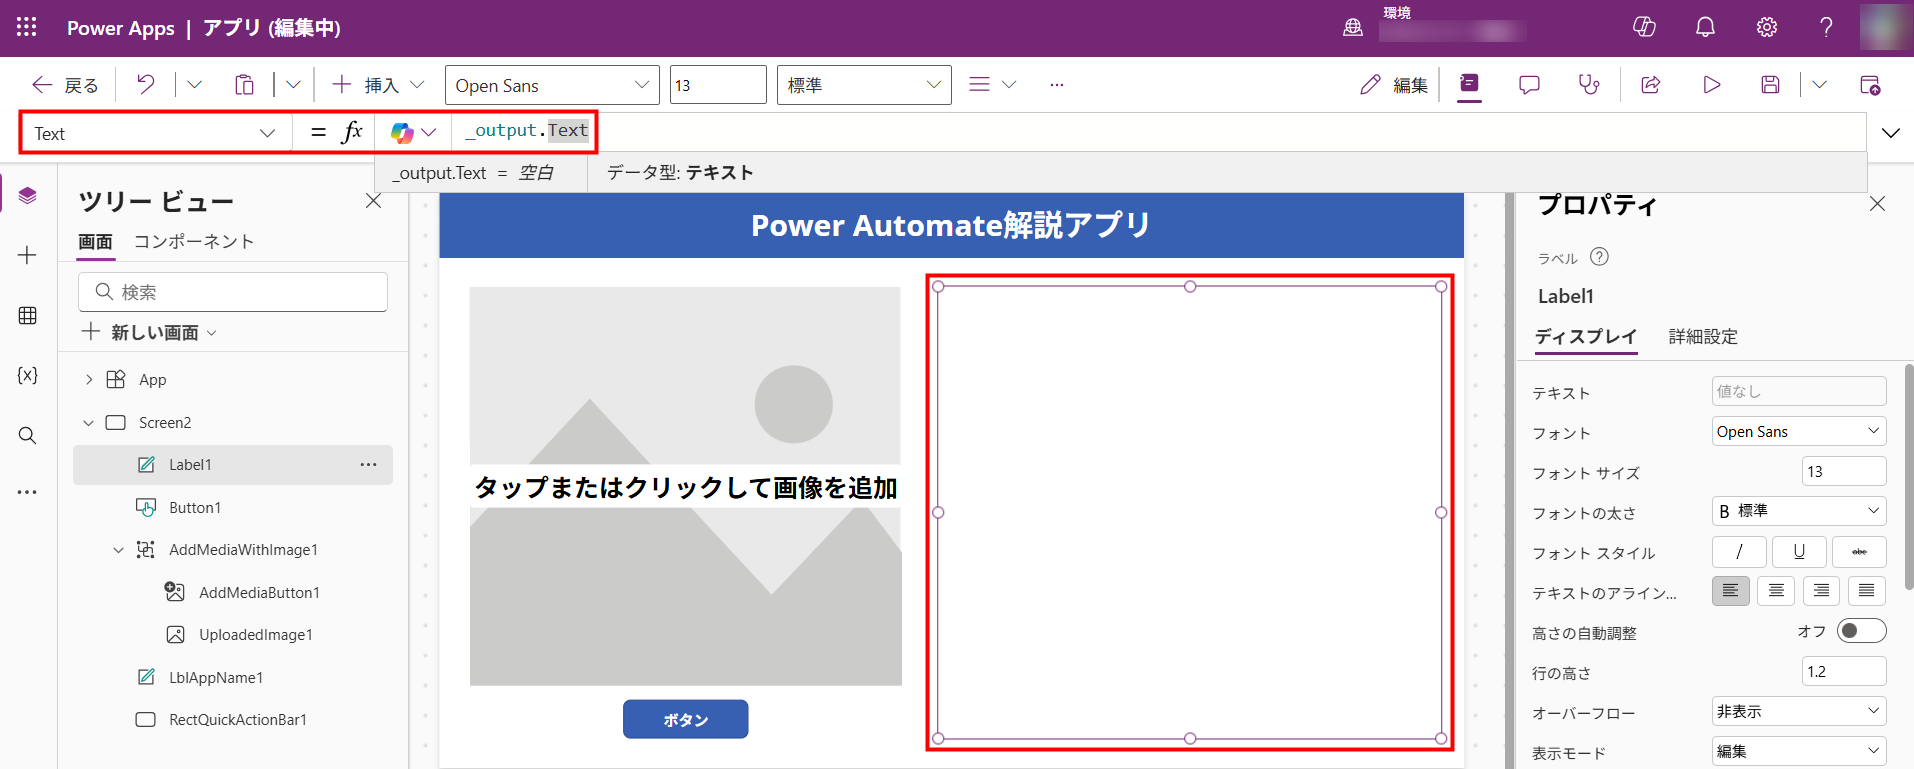Switch to the 詳細設定 tab

point(1703,337)
